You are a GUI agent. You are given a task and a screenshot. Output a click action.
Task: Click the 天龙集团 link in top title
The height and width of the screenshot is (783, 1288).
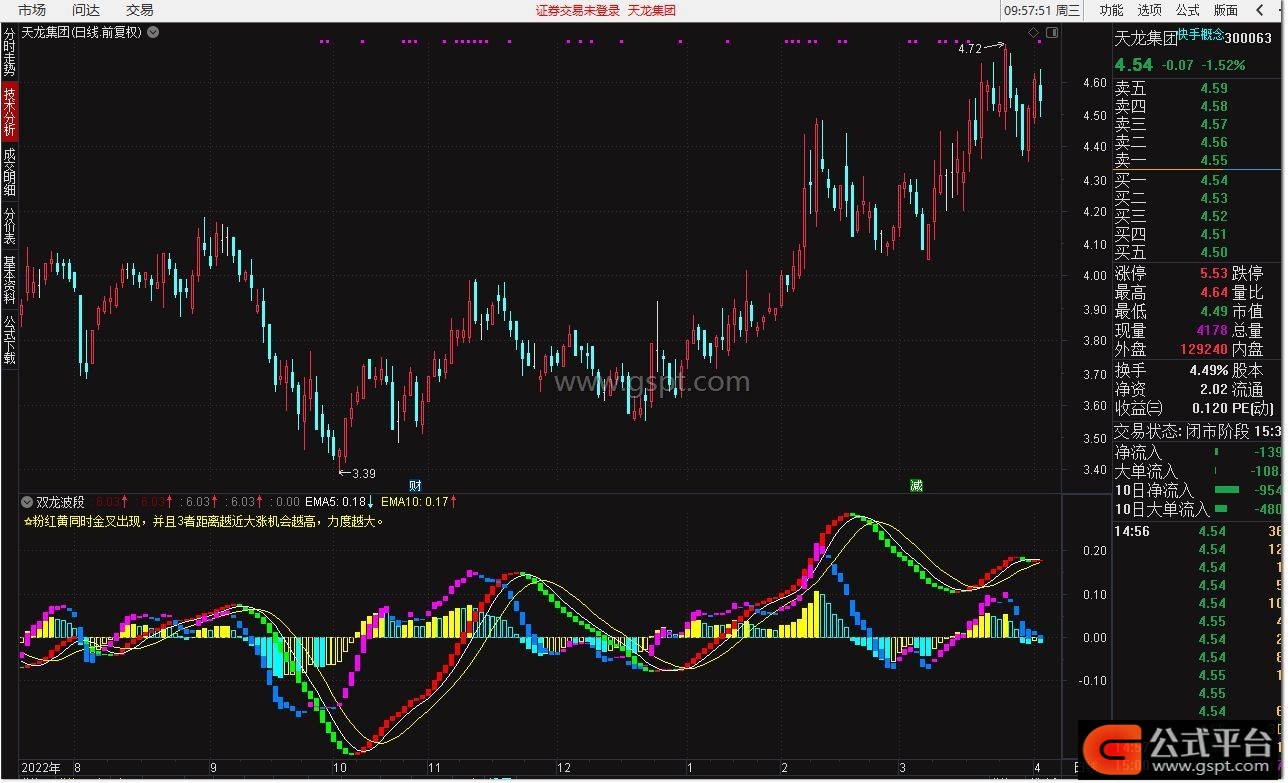[652, 10]
